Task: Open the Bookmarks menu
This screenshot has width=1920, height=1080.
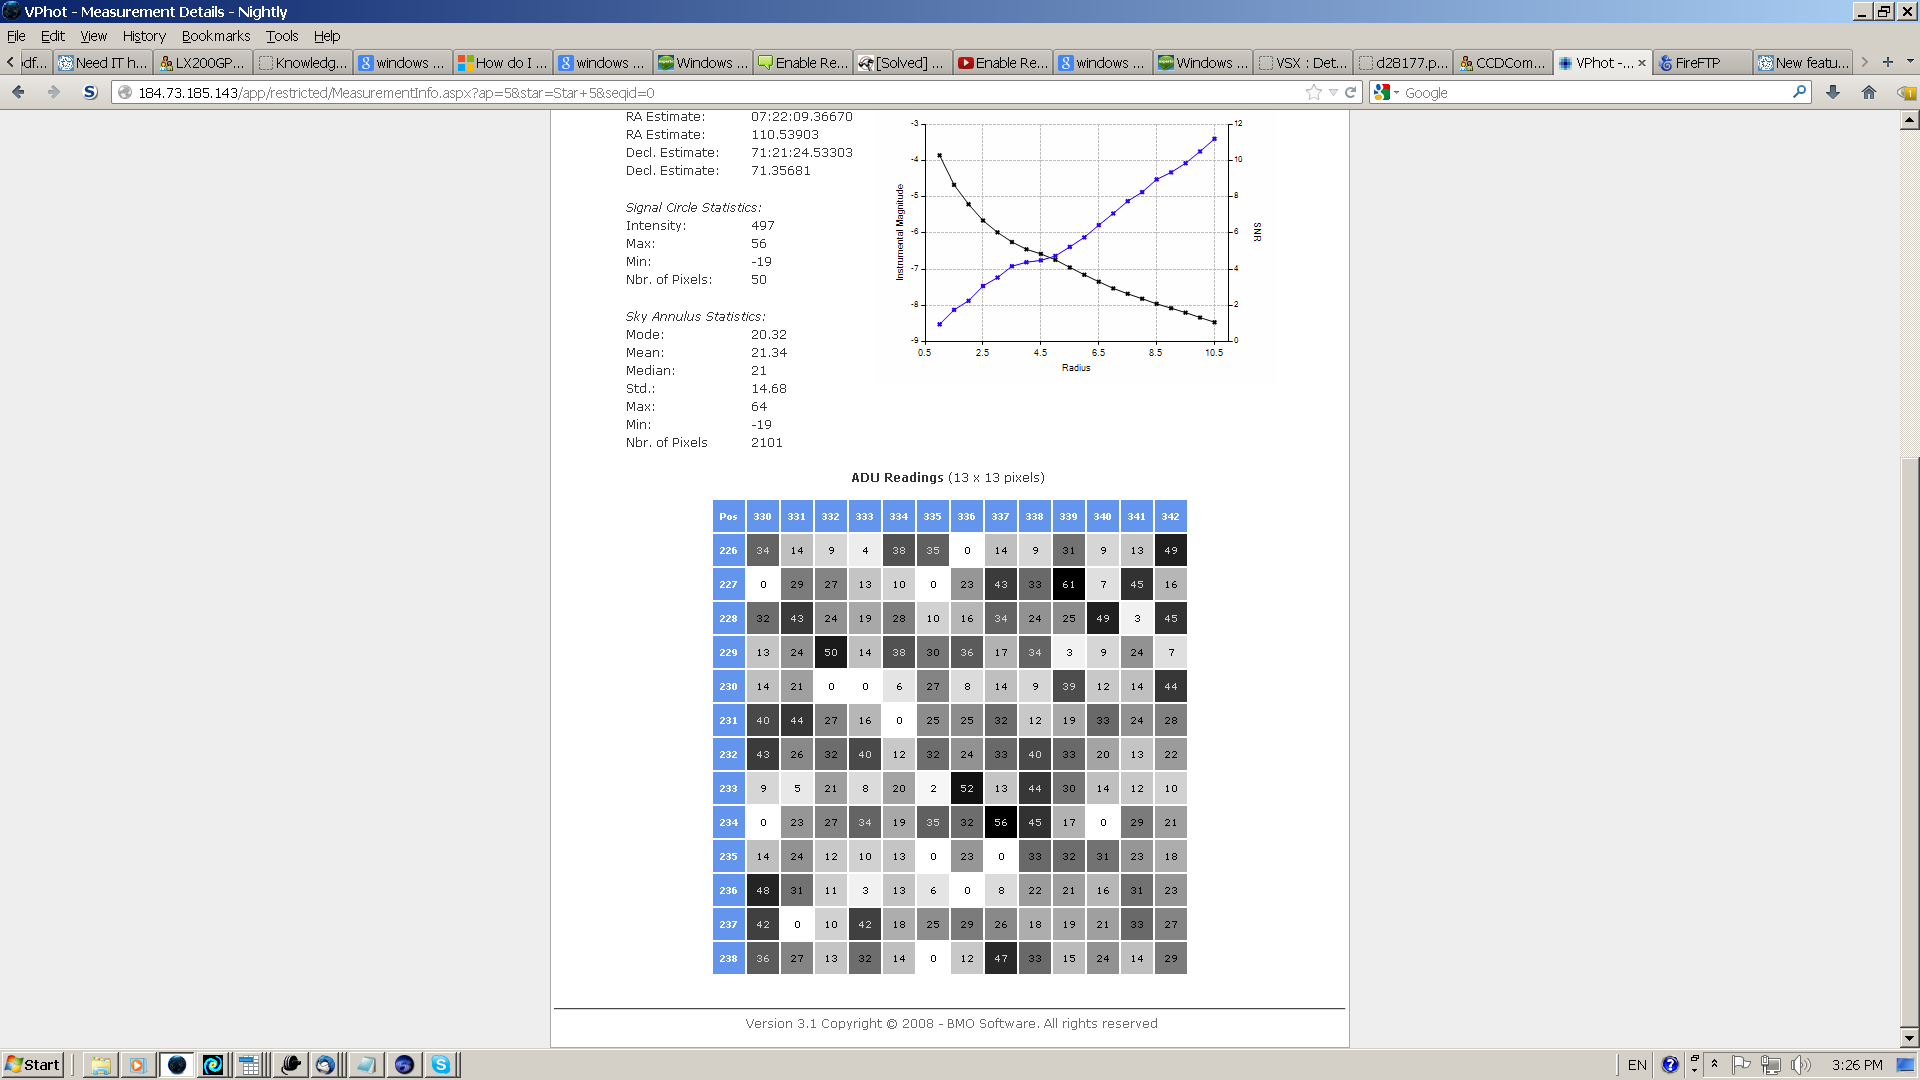Action: 215,36
